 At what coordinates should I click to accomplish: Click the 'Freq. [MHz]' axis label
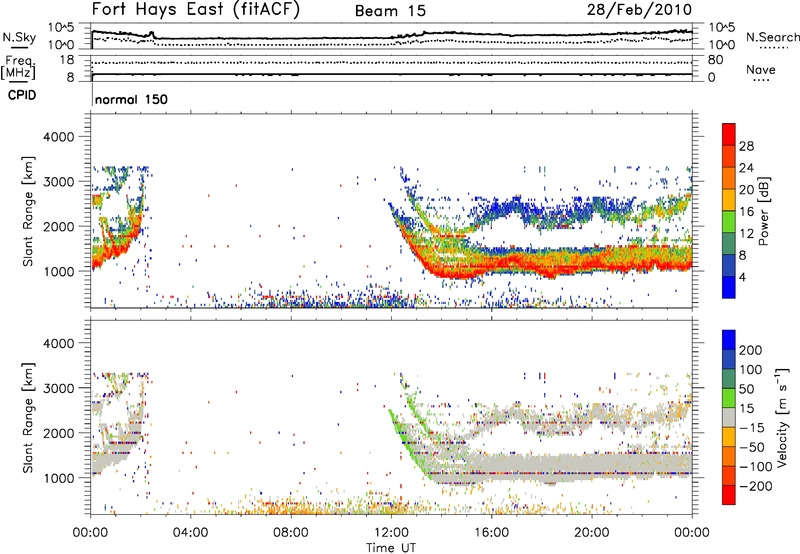pos(18,68)
